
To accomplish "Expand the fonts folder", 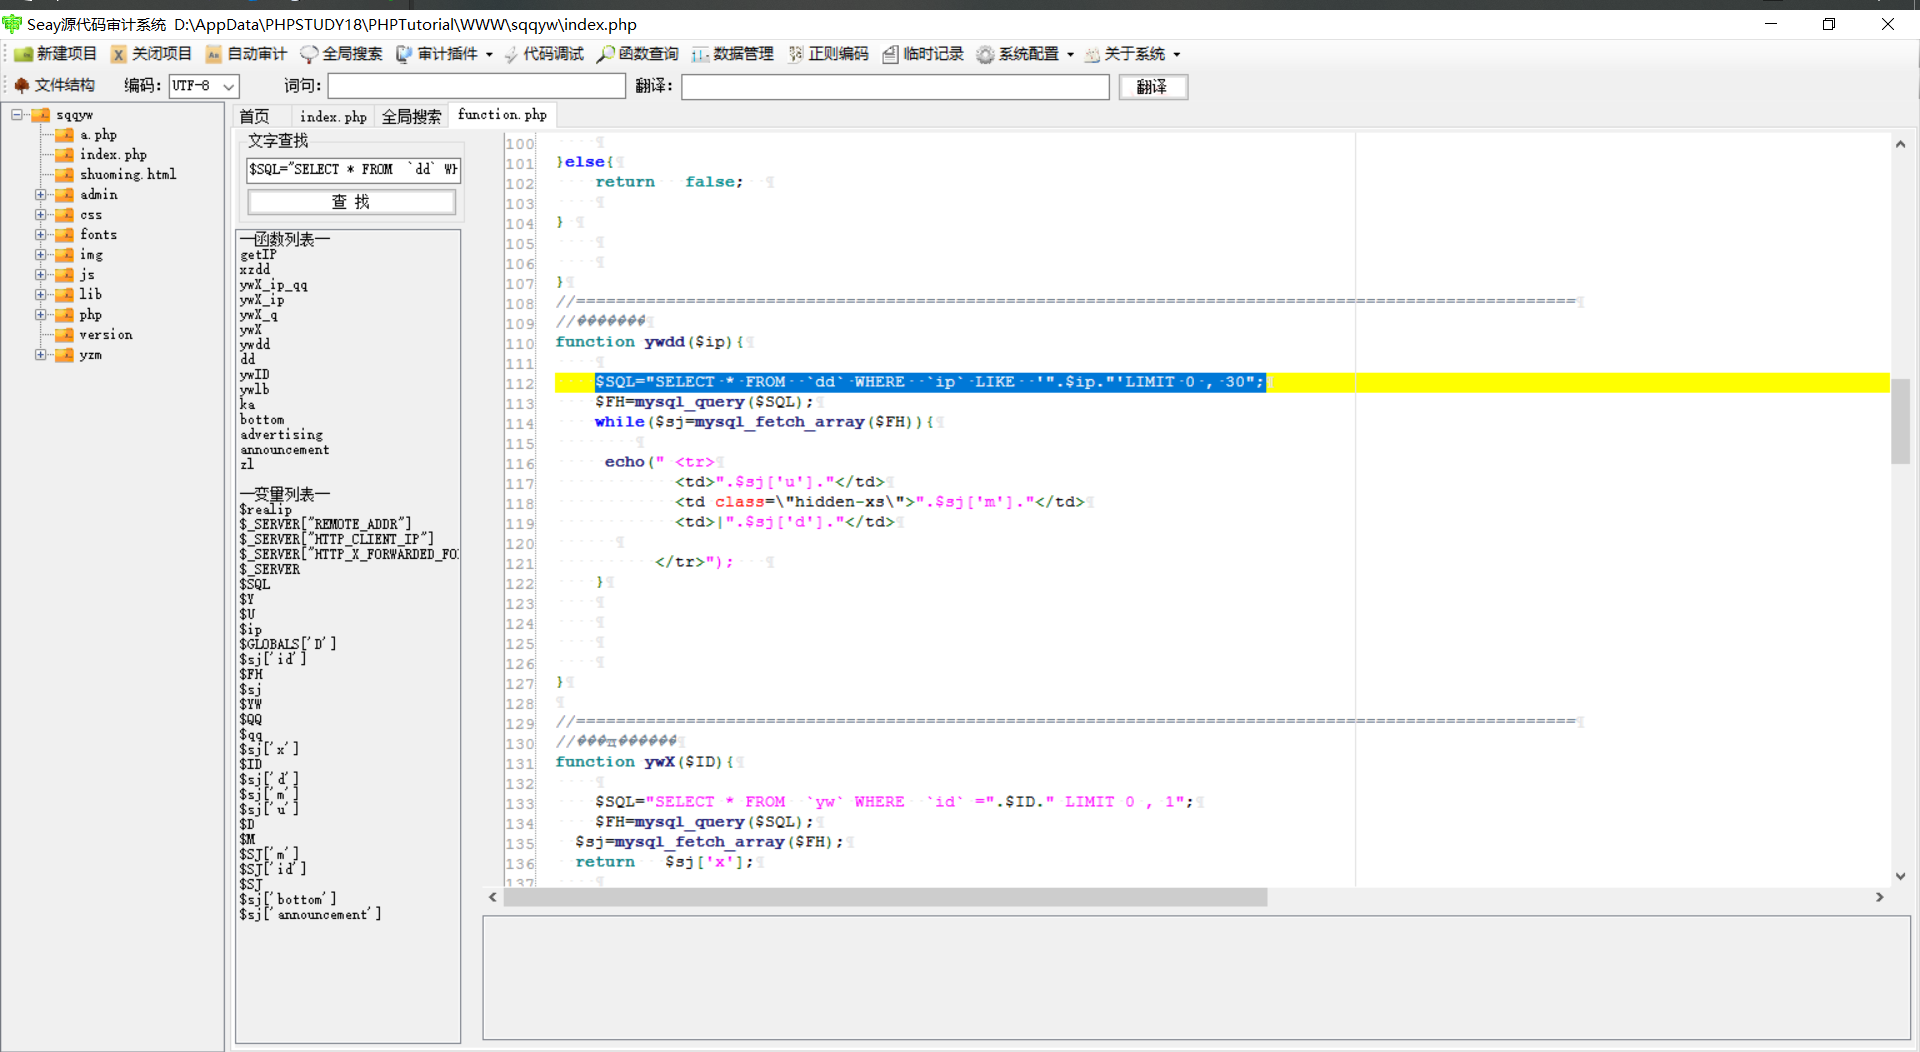I will [x=41, y=235].
